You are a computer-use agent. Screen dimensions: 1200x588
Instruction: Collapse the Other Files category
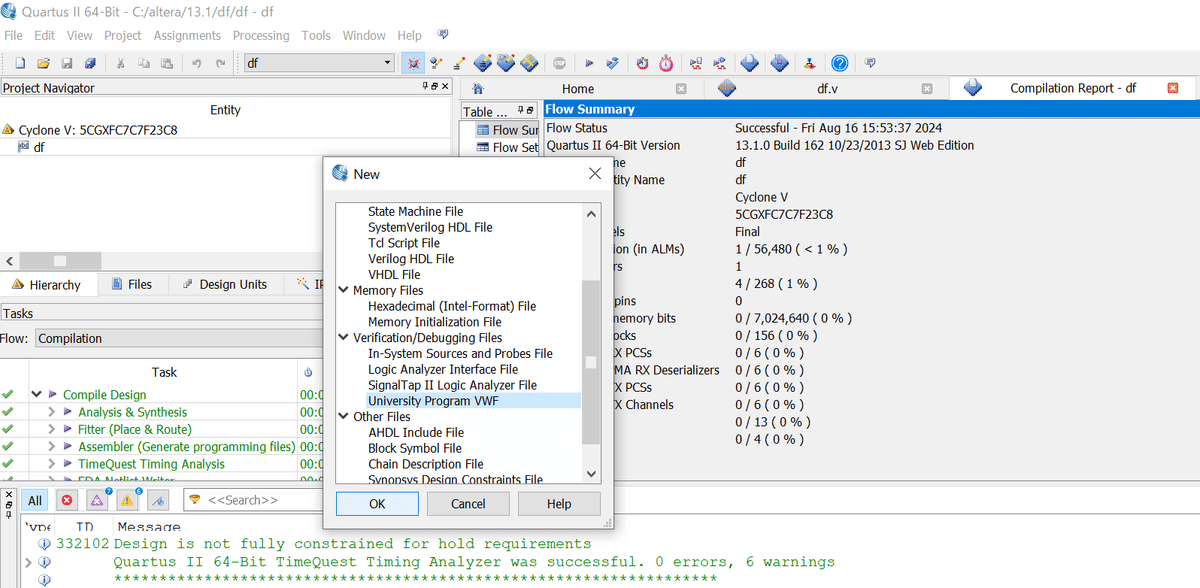(x=345, y=417)
